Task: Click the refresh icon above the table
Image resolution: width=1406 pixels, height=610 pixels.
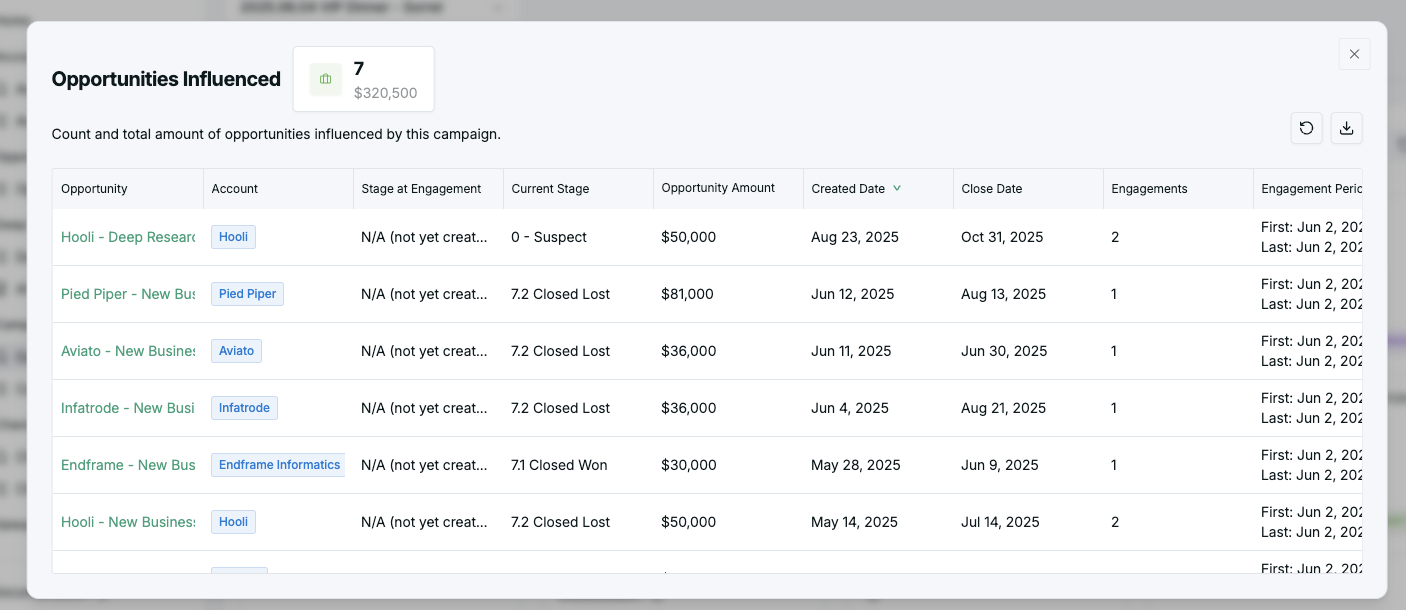Action: [1306, 128]
